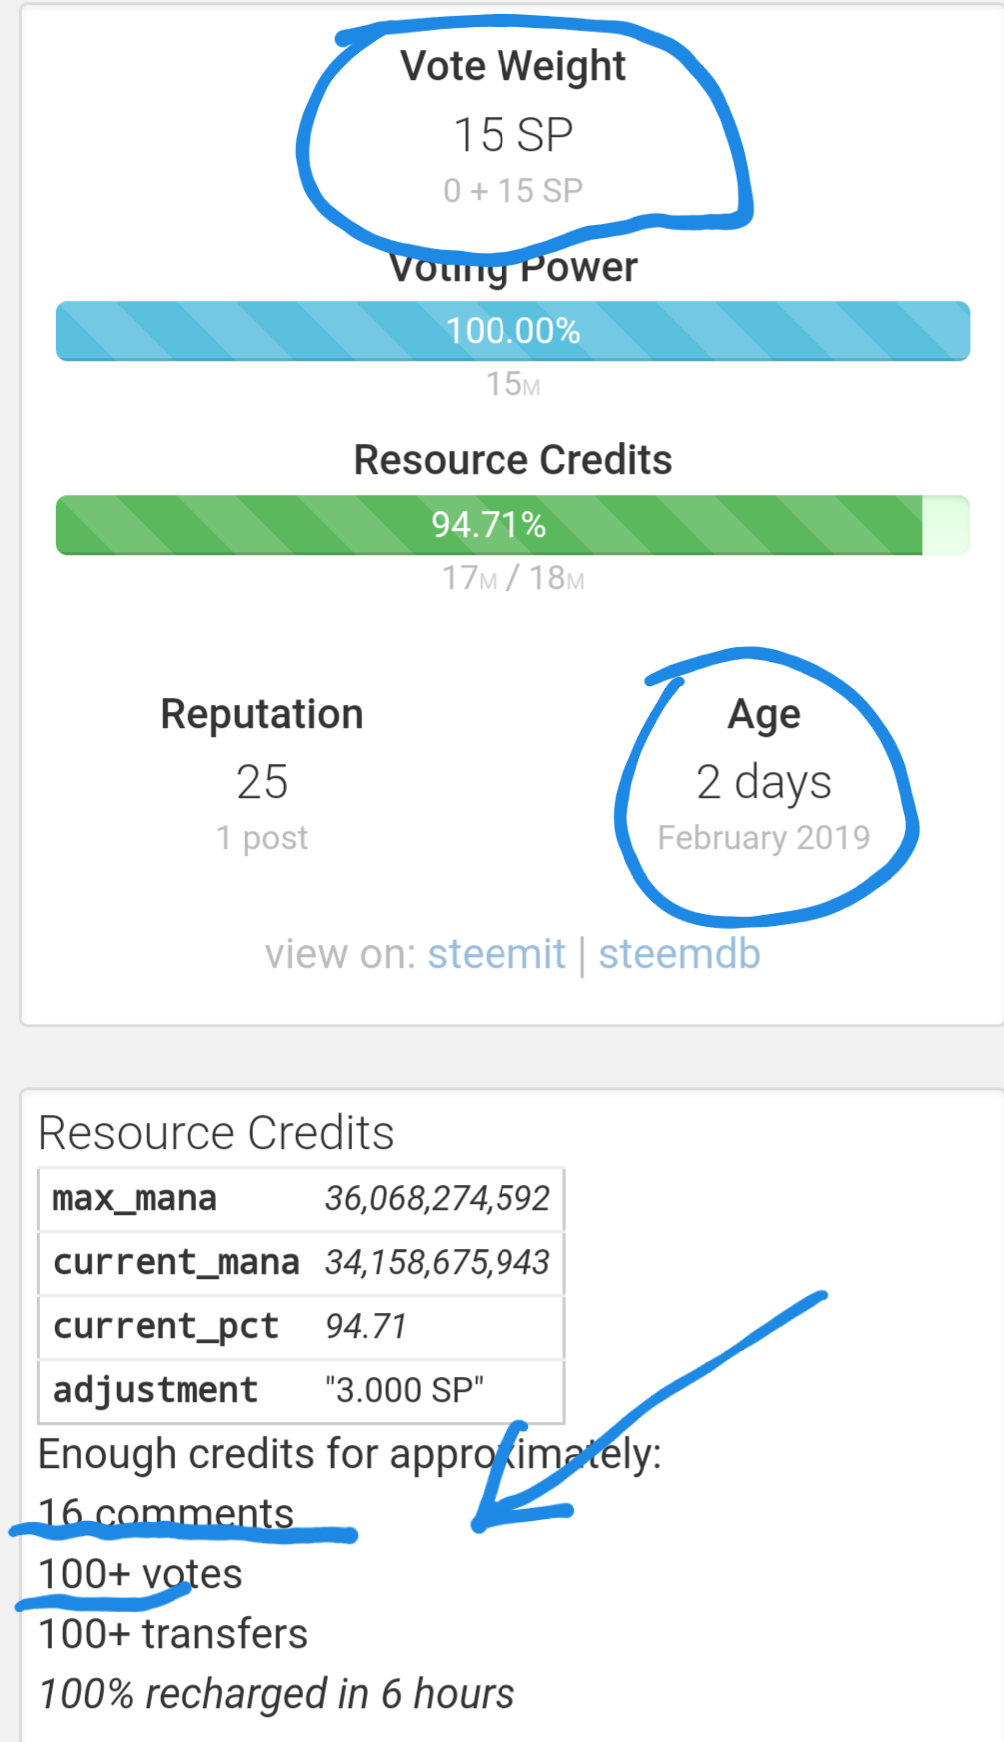Click the current_mana value 34,158,675,943

coord(437,1263)
